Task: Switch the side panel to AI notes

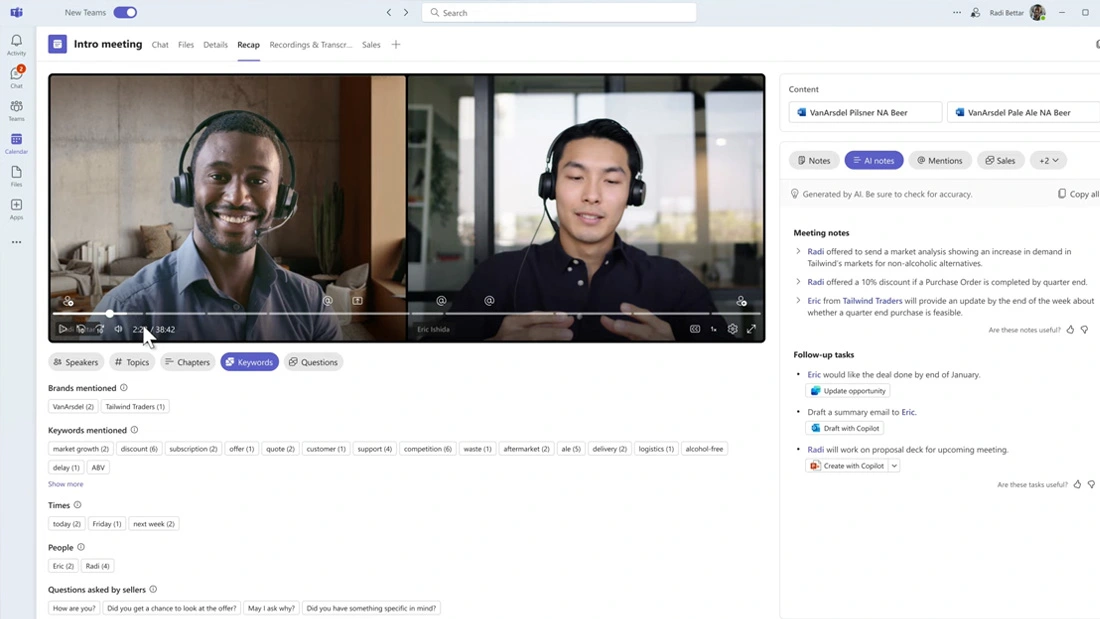Action: (x=873, y=160)
